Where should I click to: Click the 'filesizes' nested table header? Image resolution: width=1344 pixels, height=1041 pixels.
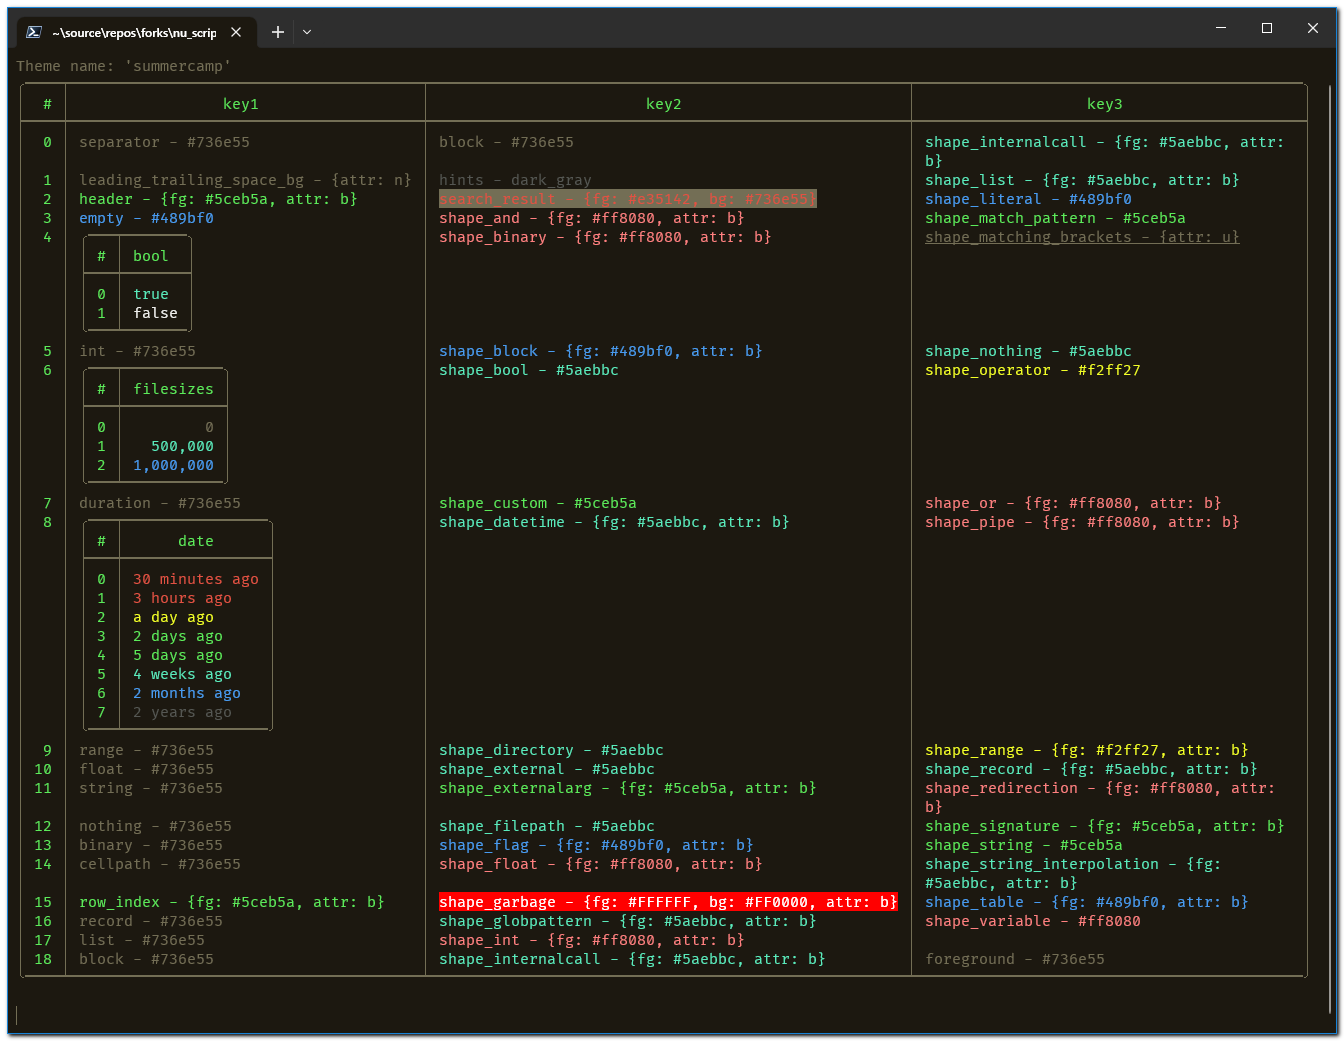tap(174, 389)
